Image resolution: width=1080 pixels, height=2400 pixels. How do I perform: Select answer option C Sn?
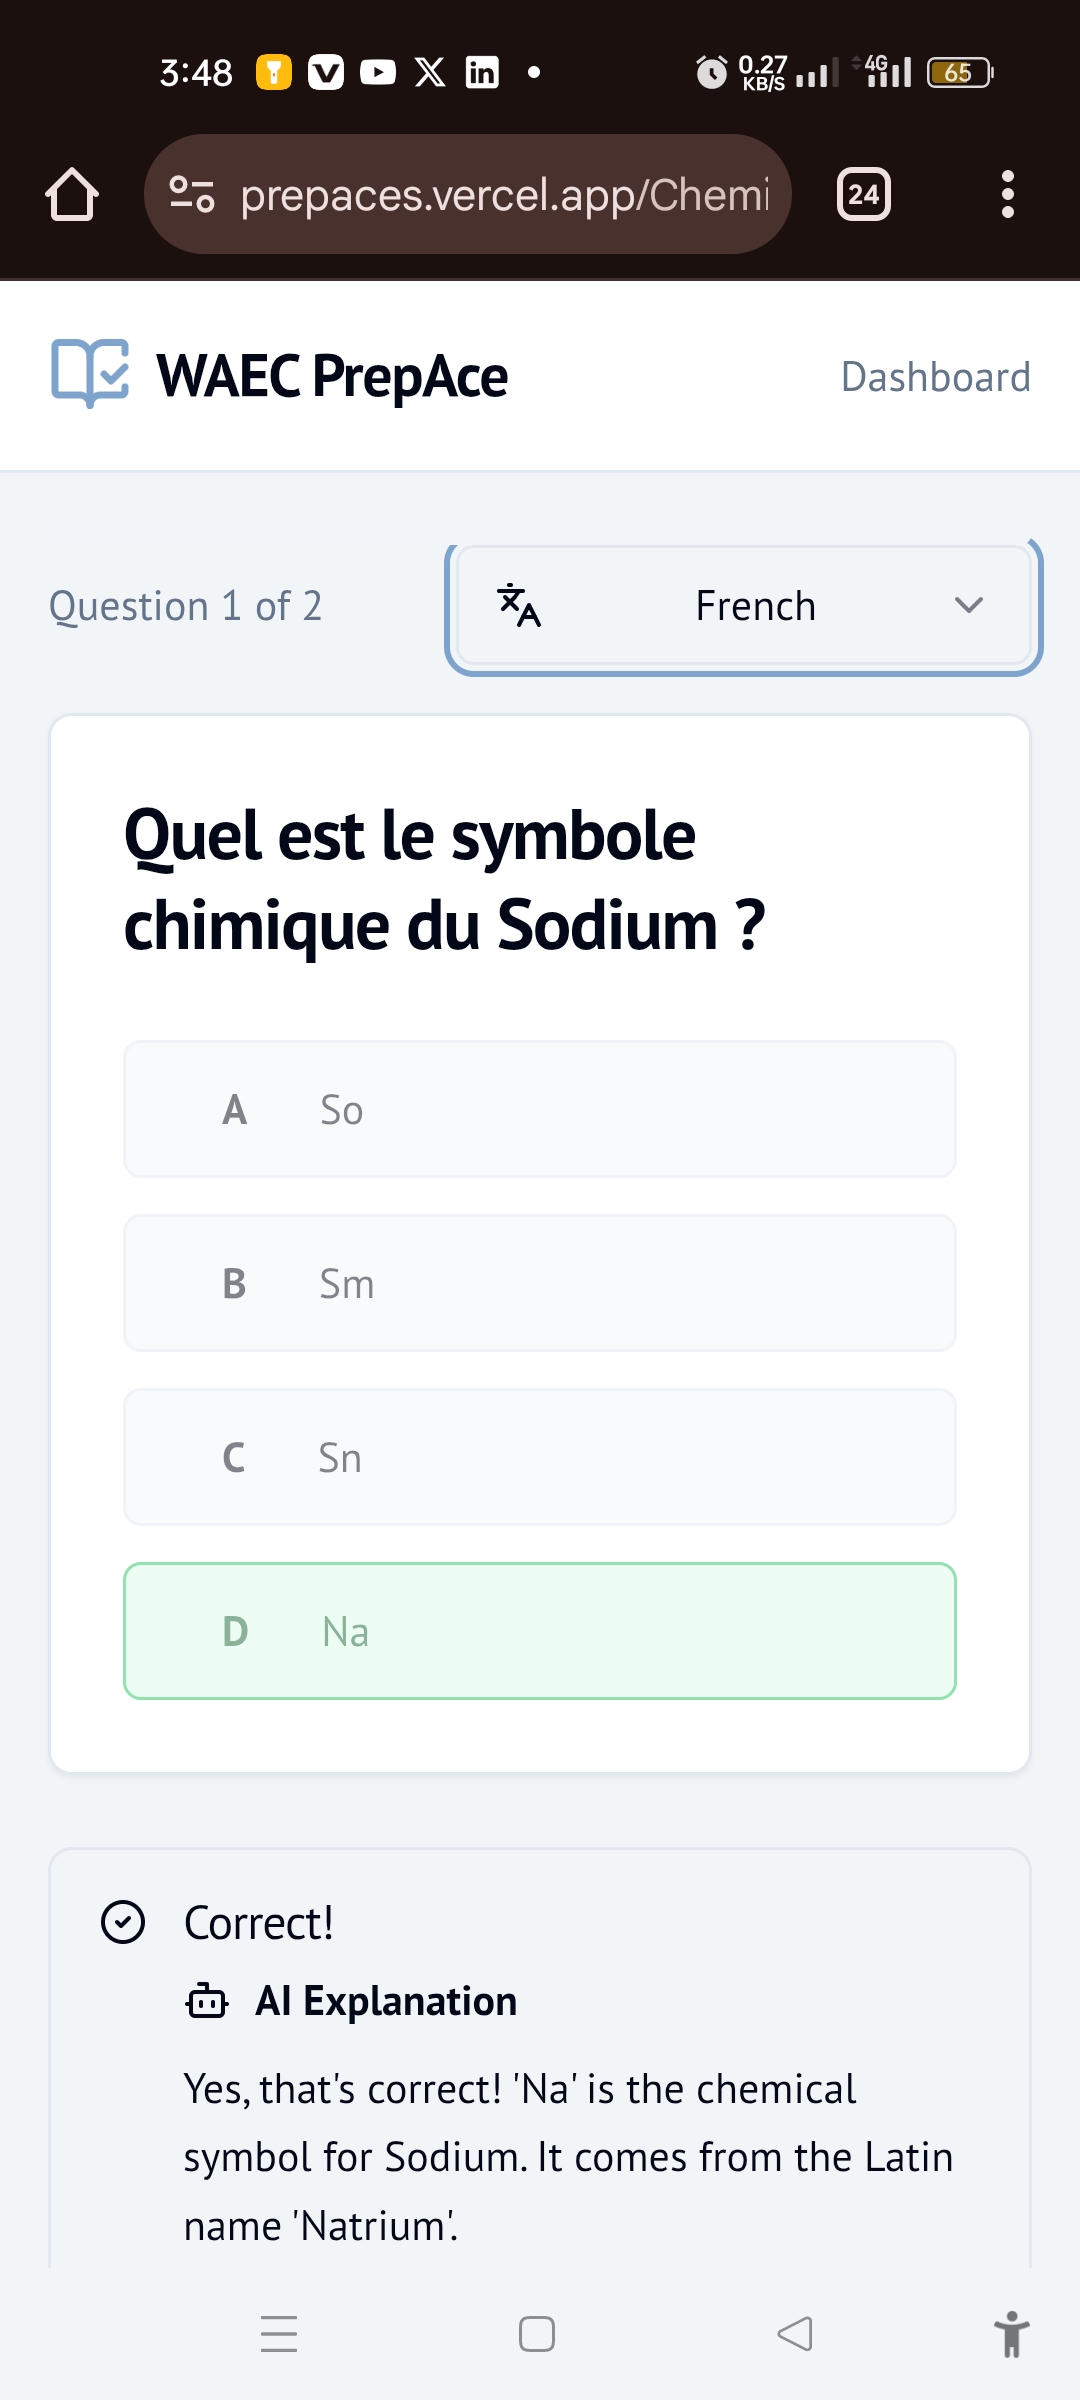tap(540, 1457)
